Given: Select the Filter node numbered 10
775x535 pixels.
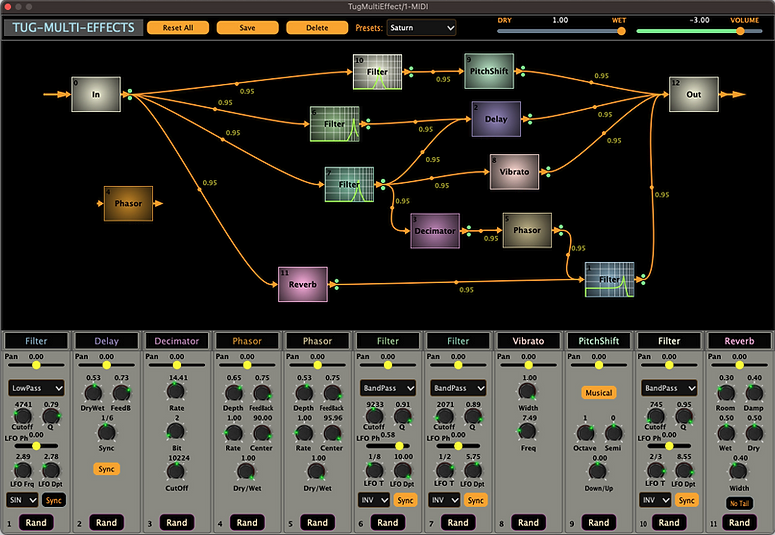Looking at the screenshot, I should coord(377,72).
